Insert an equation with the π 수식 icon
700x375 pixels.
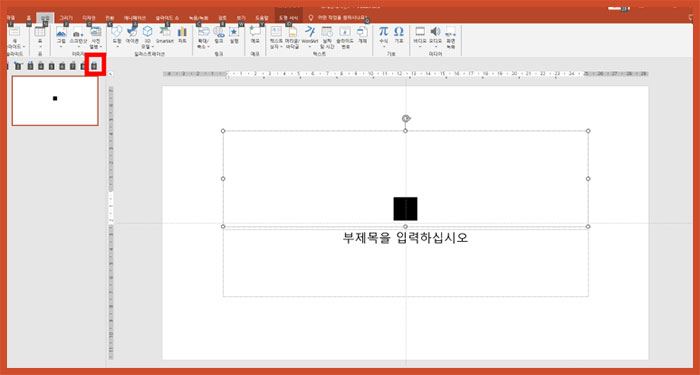(383, 32)
